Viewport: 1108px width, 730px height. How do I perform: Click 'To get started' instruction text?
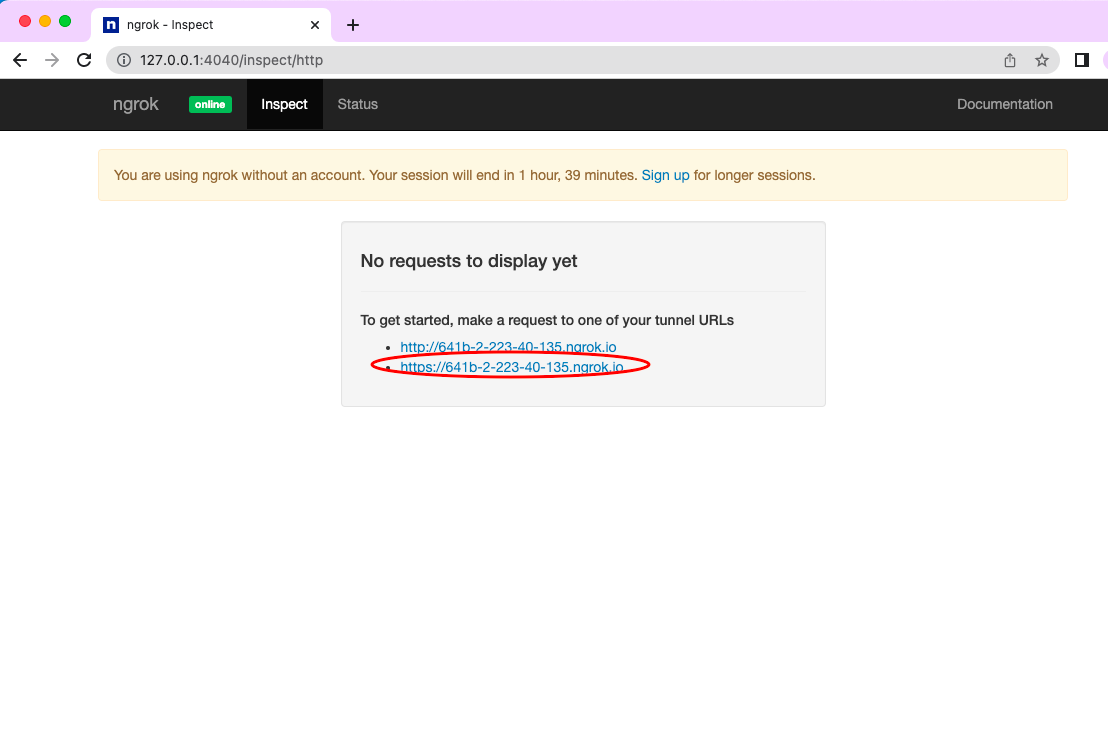pyautogui.click(x=547, y=320)
